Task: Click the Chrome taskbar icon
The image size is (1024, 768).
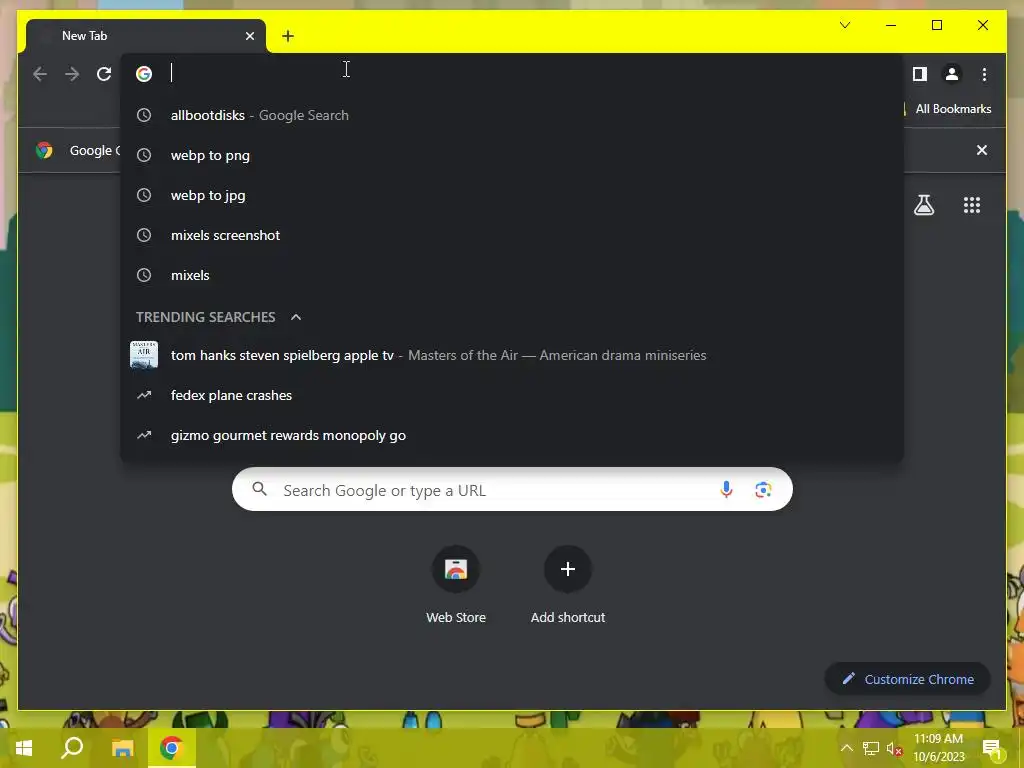Action: click(172, 748)
